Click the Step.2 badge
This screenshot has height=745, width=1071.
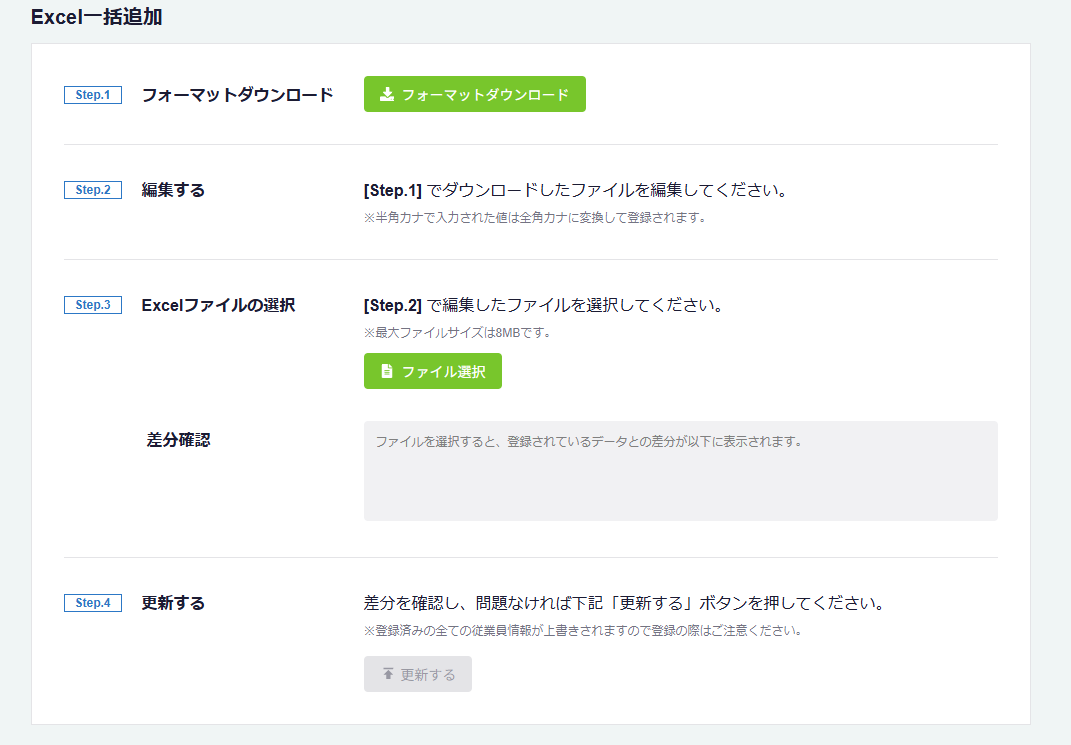click(x=93, y=190)
